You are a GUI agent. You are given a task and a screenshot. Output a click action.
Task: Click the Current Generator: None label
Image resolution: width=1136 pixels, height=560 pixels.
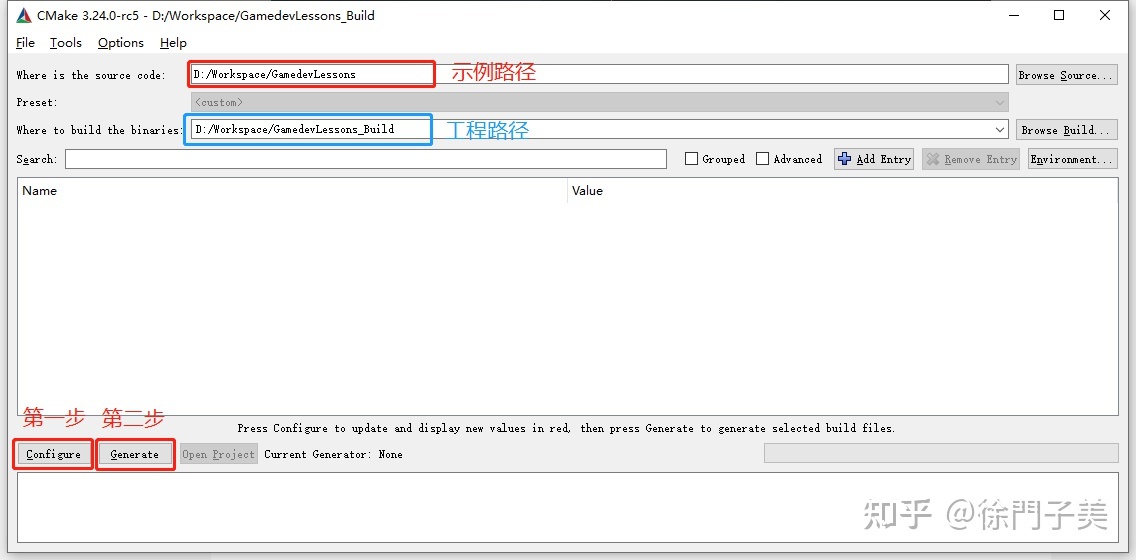pyautogui.click(x=333, y=454)
